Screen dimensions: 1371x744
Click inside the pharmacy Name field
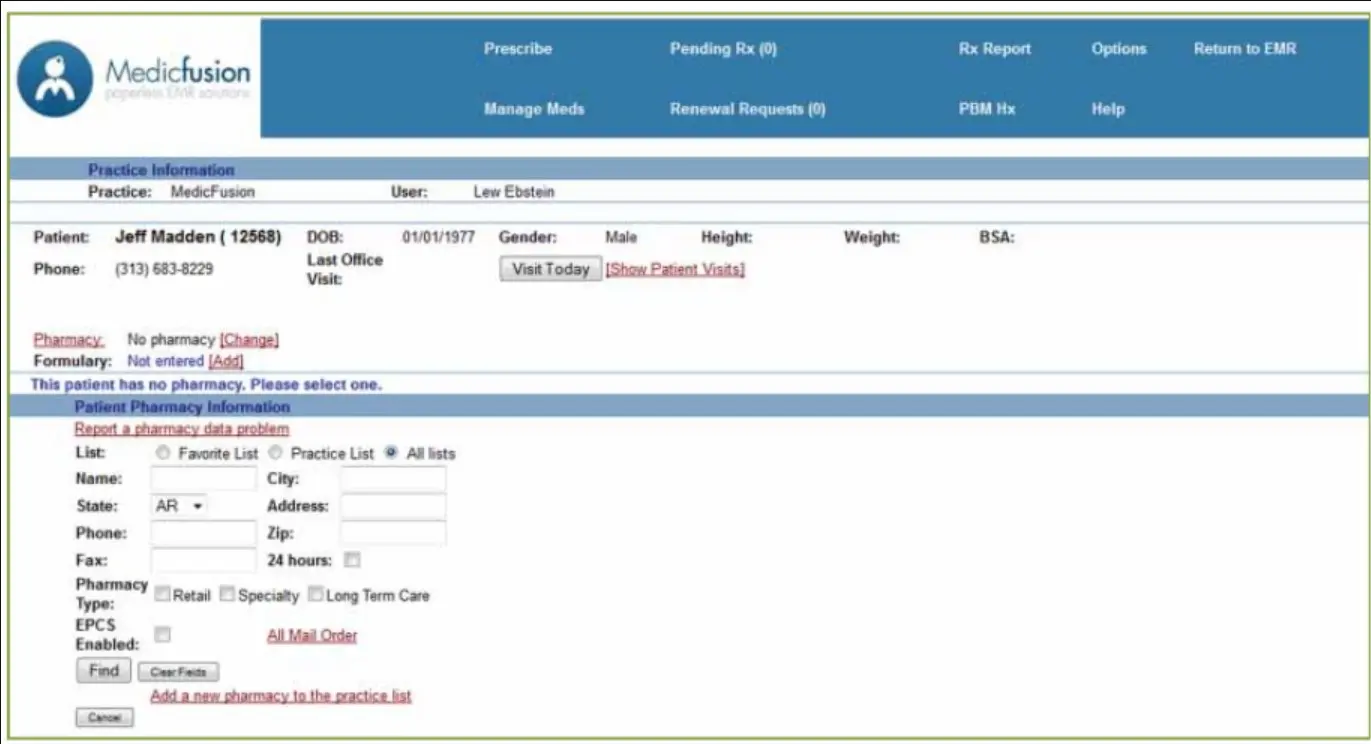click(x=203, y=479)
